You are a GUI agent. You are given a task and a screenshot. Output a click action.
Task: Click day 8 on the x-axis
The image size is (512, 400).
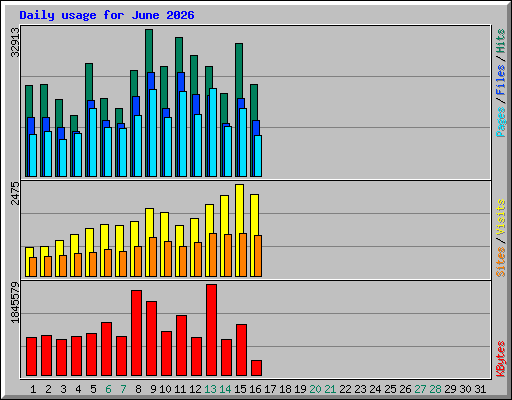(138, 389)
